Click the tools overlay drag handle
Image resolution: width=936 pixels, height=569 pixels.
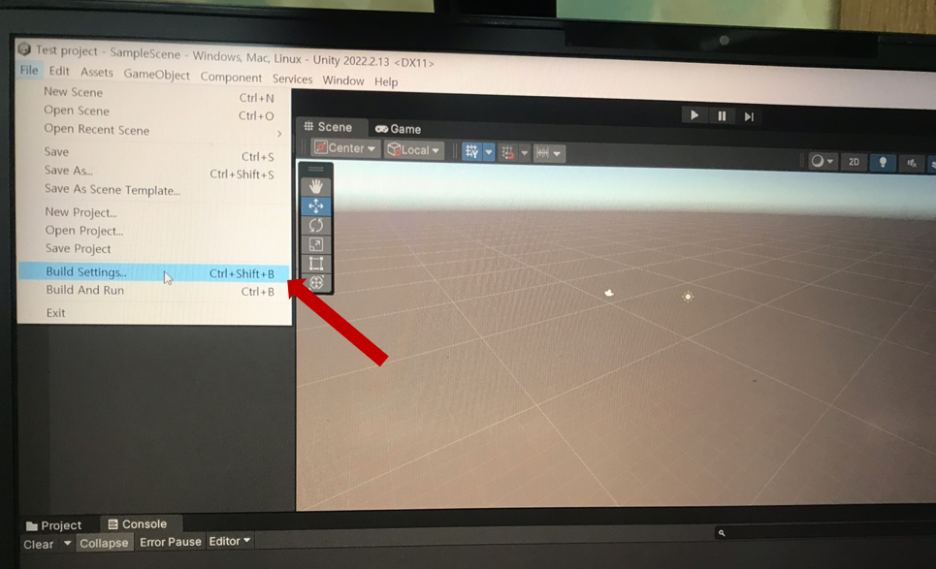pos(316,170)
